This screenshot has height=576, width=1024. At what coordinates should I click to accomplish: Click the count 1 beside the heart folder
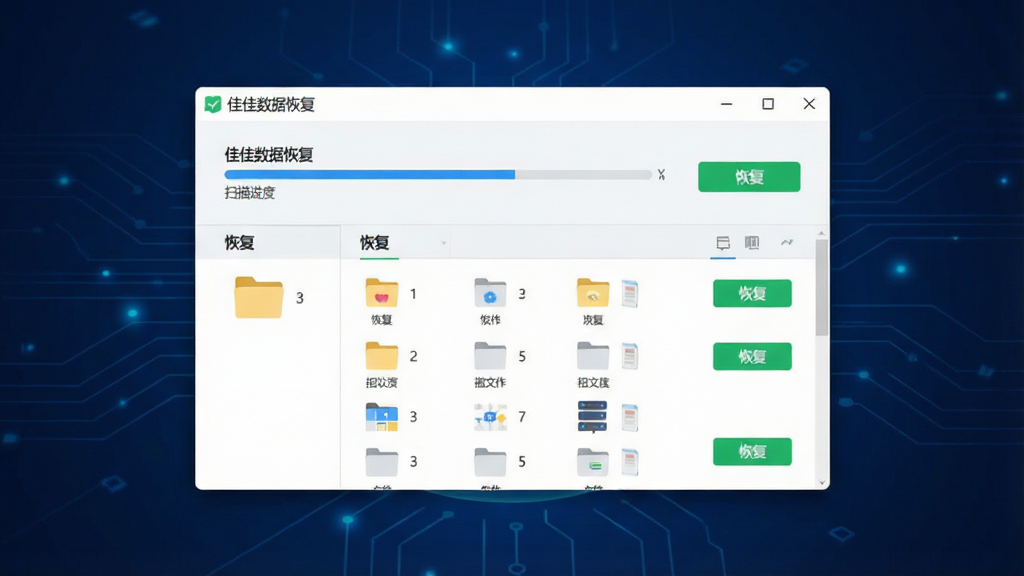(x=413, y=294)
